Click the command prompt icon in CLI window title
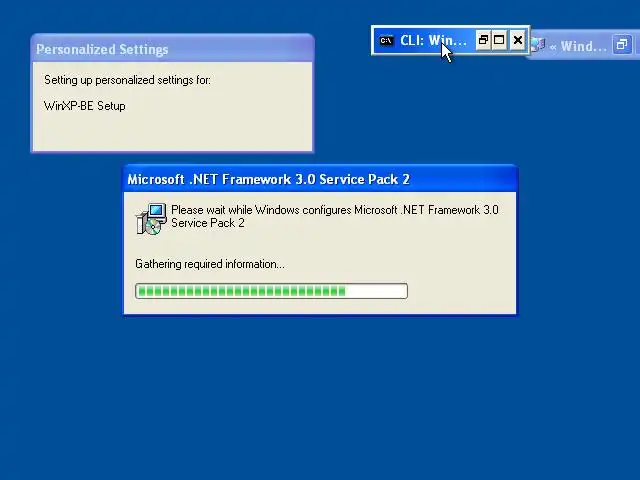 (x=386, y=41)
